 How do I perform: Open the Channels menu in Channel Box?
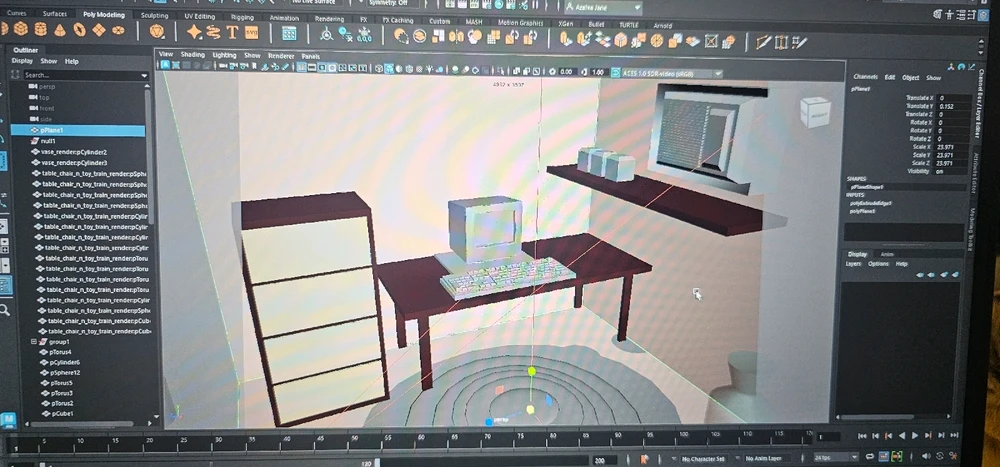(865, 78)
